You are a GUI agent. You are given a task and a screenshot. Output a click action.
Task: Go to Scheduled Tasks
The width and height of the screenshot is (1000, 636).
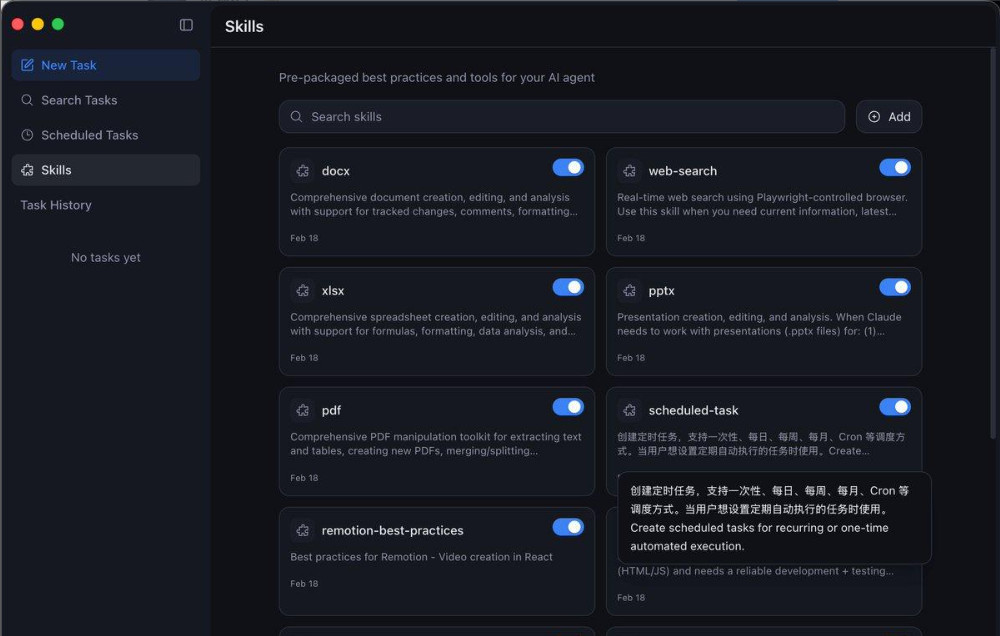click(106, 135)
